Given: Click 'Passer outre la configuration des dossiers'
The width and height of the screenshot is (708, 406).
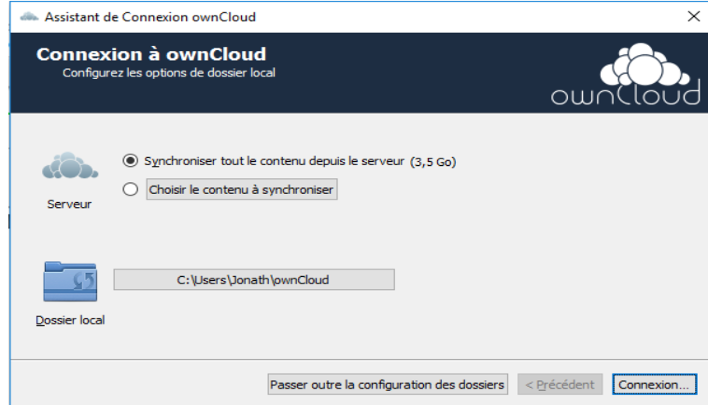Looking at the screenshot, I should point(387,384).
